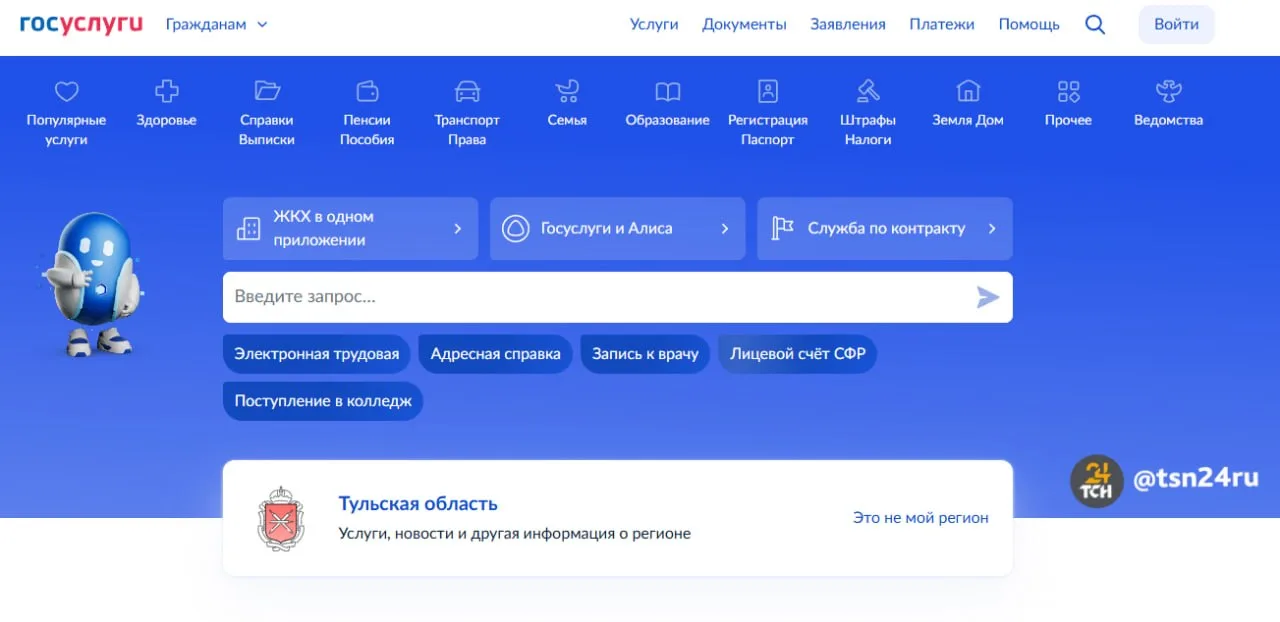Go to Документы in top navigation
This screenshot has height=622, width=1280.
744,24
